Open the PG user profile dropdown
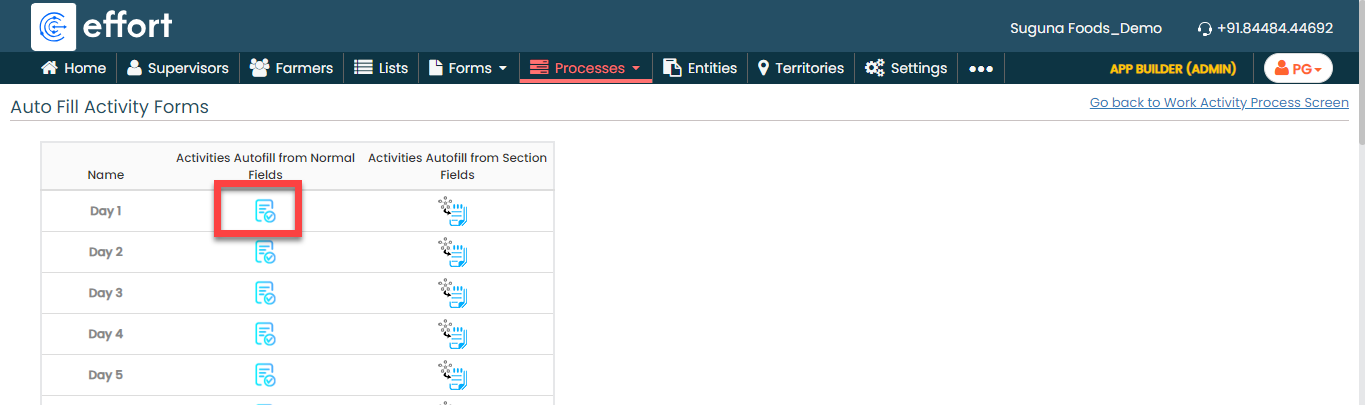 1298,68
